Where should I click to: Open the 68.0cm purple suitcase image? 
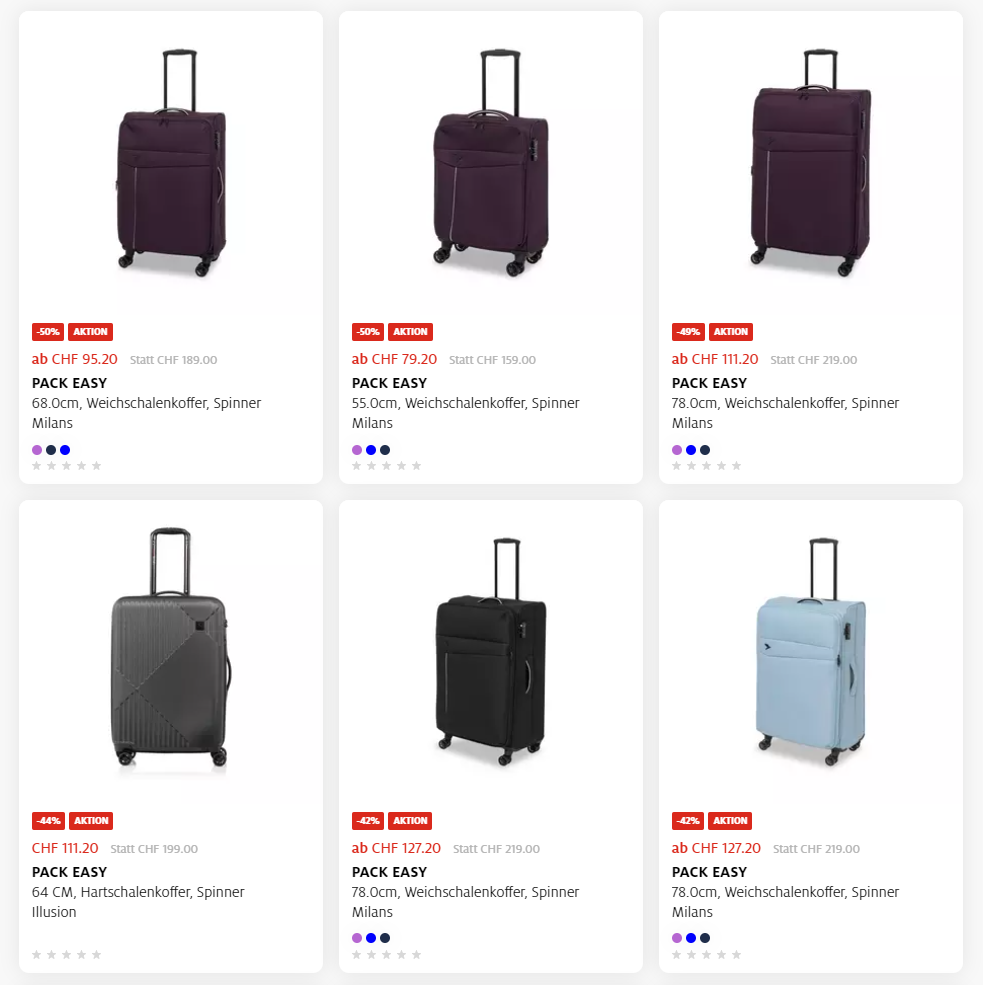pyautogui.click(x=170, y=160)
